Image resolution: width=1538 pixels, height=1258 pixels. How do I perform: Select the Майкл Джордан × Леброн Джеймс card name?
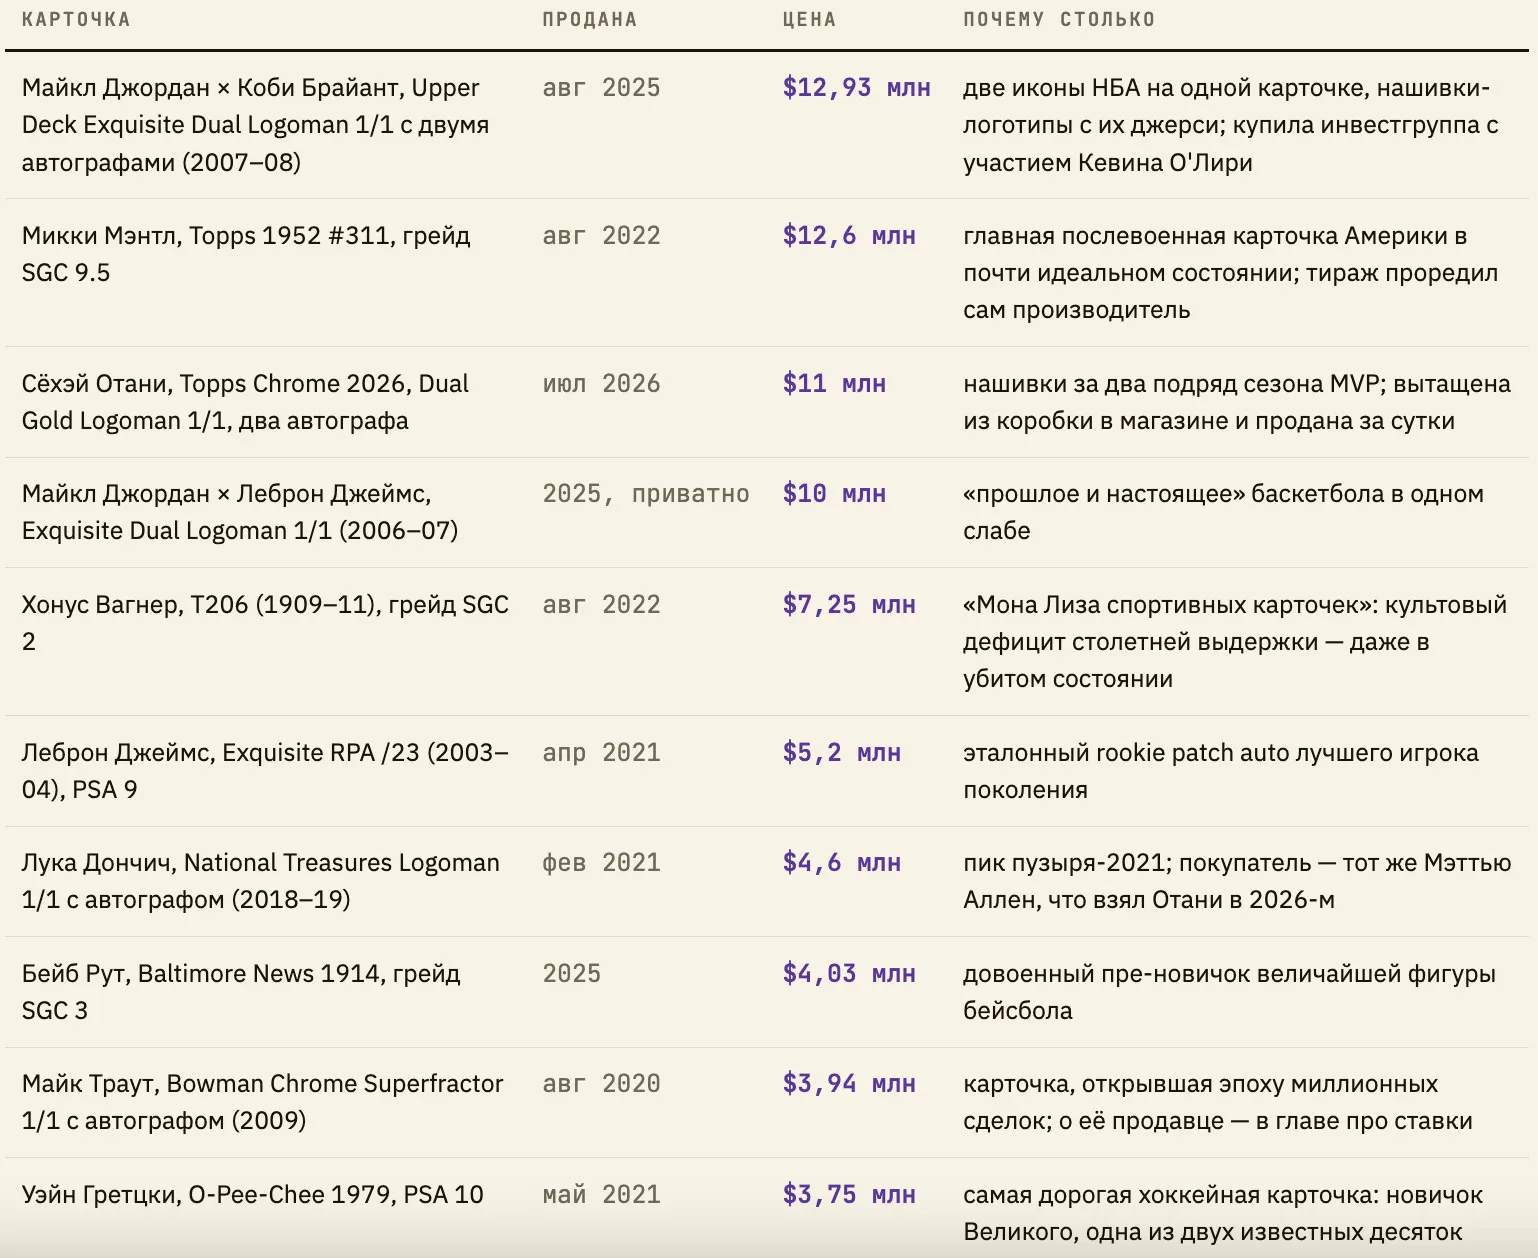240,512
